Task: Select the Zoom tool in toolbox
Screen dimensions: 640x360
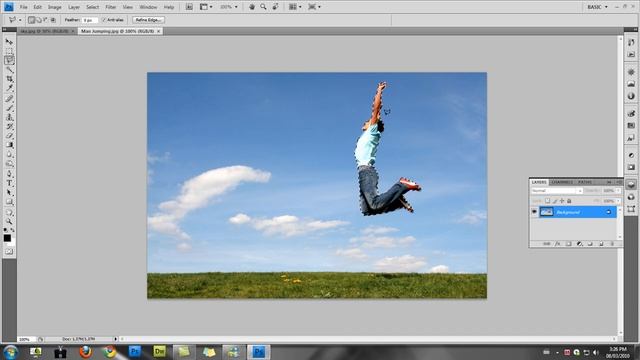Action: click(9, 222)
